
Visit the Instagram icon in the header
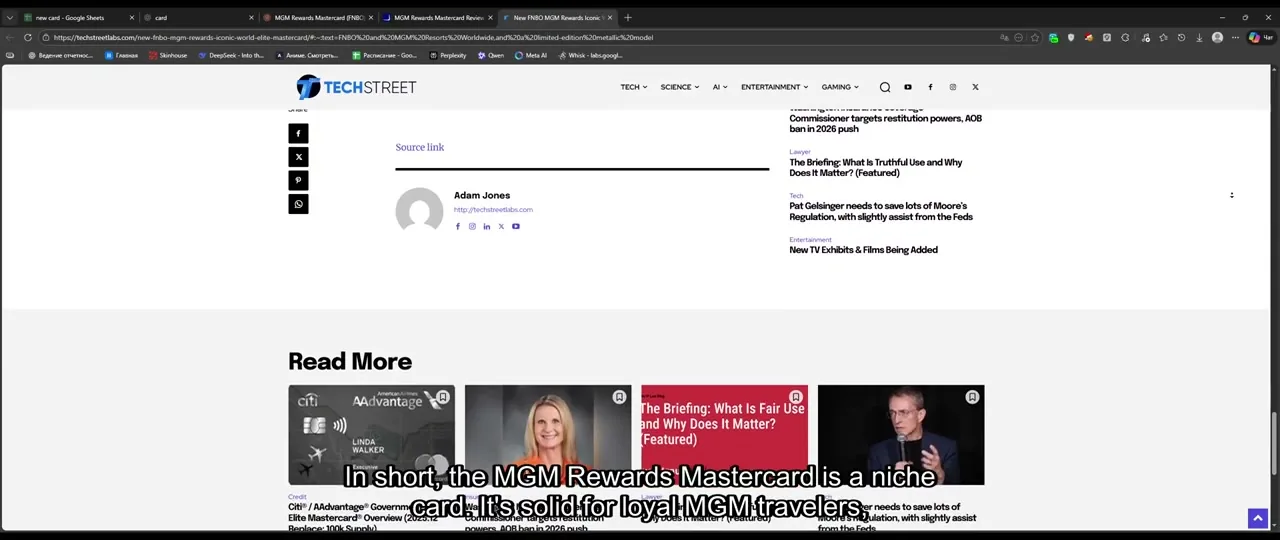(953, 87)
